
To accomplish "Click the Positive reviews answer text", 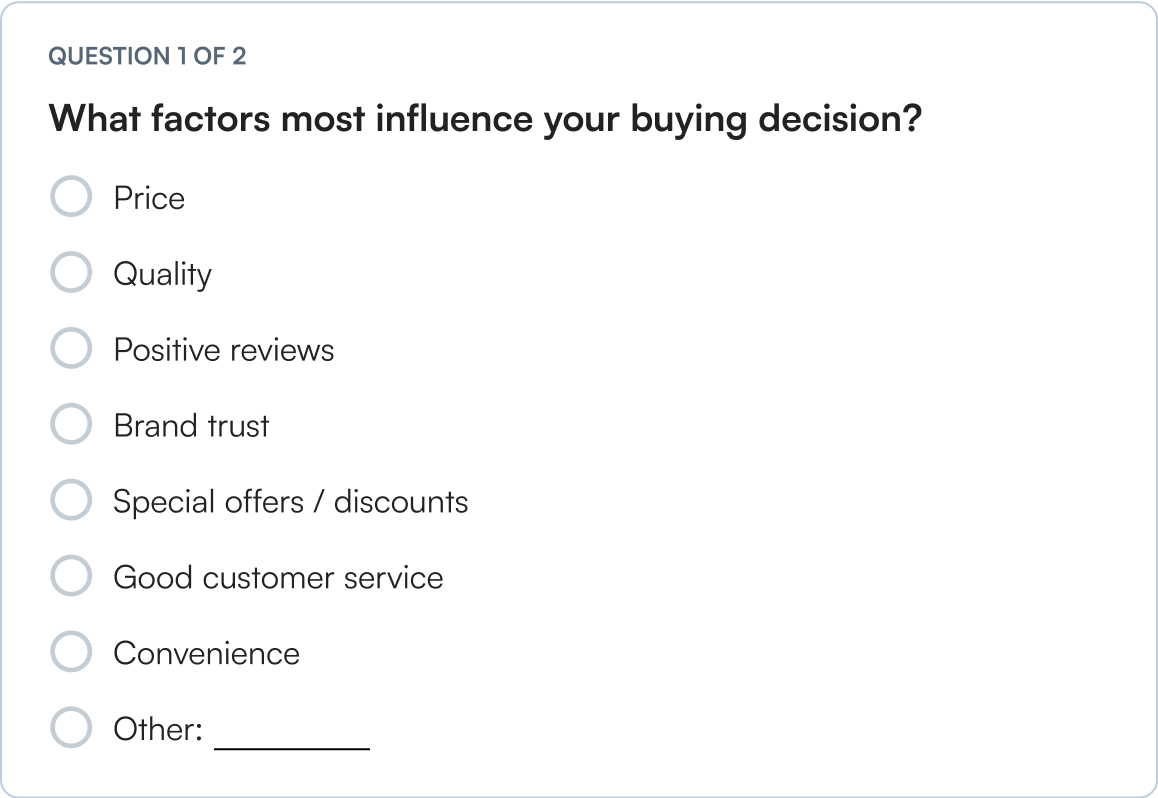I will pos(225,349).
